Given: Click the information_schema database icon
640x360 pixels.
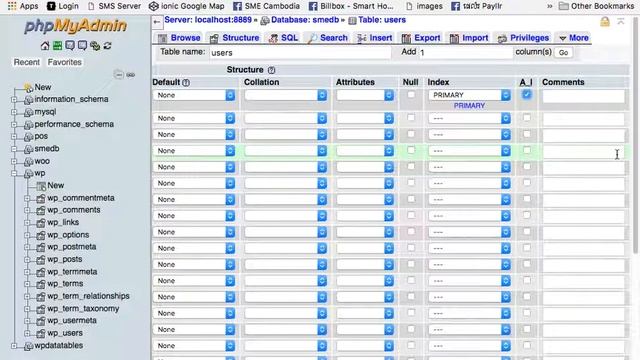Looking at the screenshot, I should pyautogui.click(x=29, y=100).
